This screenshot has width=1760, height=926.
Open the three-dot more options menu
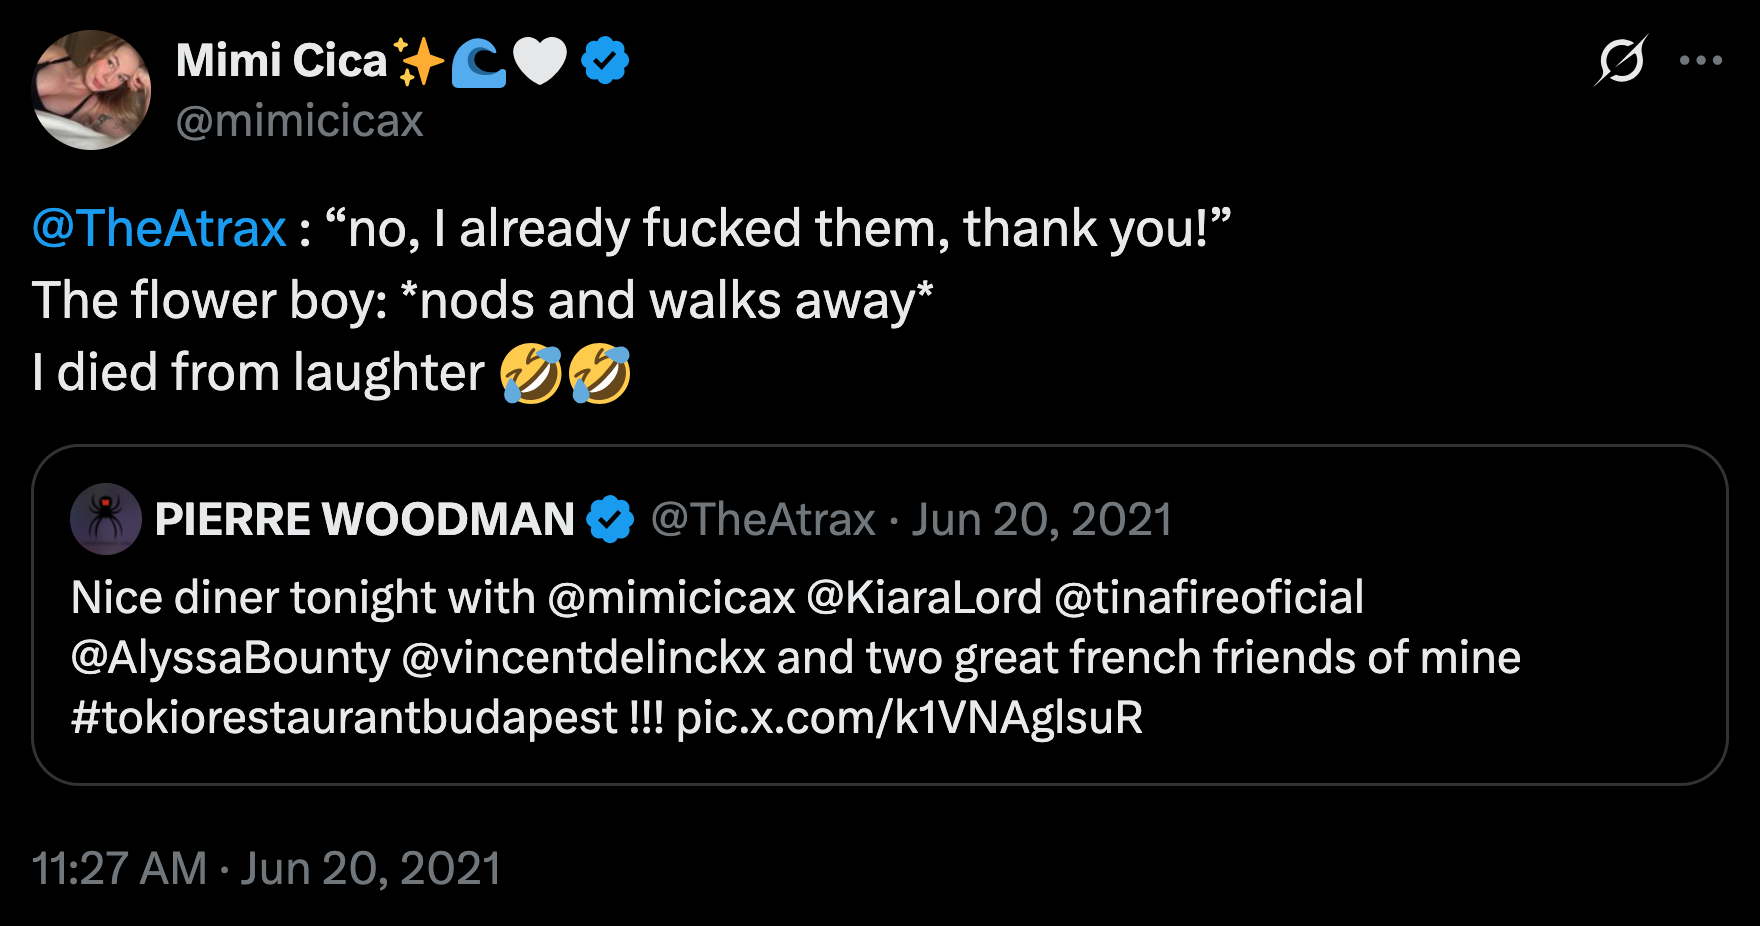pos(1700,61)
